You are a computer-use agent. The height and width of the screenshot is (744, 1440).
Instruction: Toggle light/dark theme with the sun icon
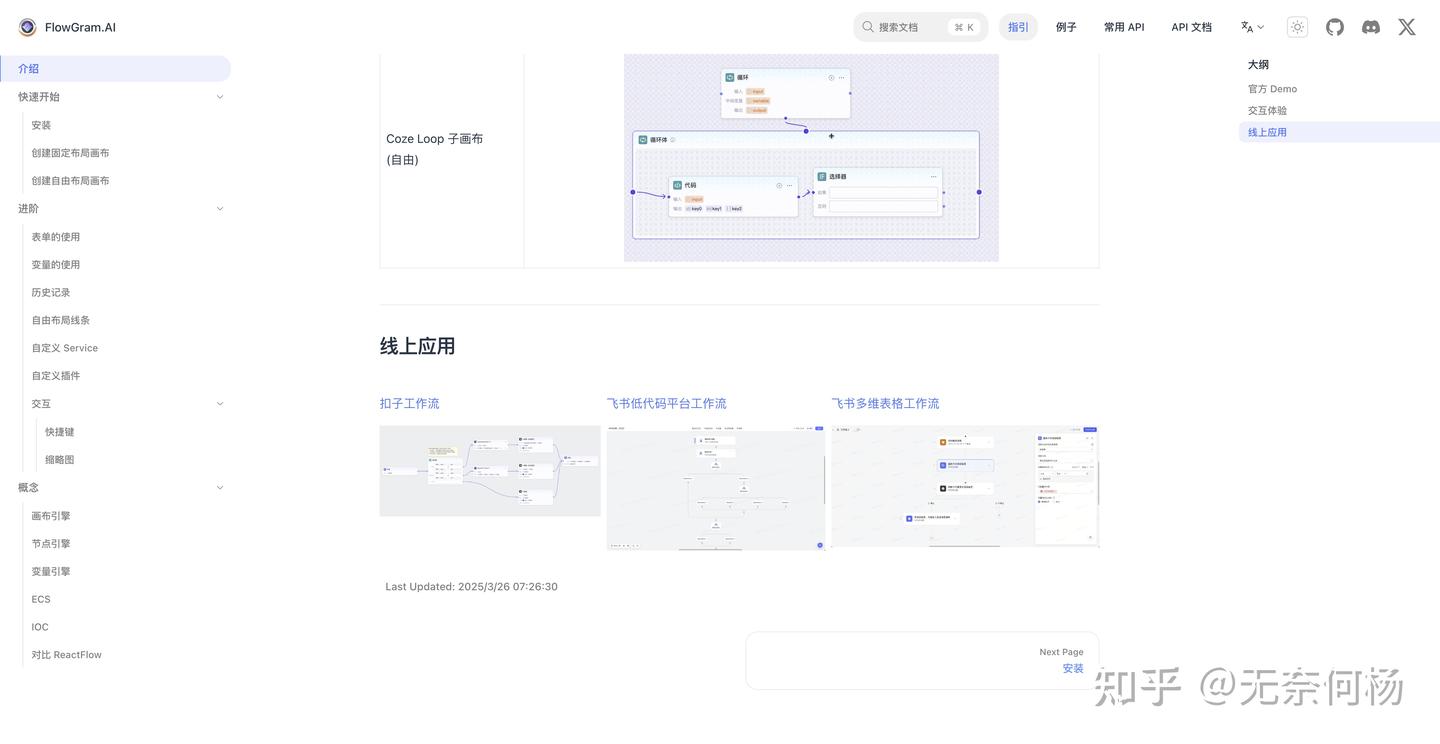(1296, 25)
